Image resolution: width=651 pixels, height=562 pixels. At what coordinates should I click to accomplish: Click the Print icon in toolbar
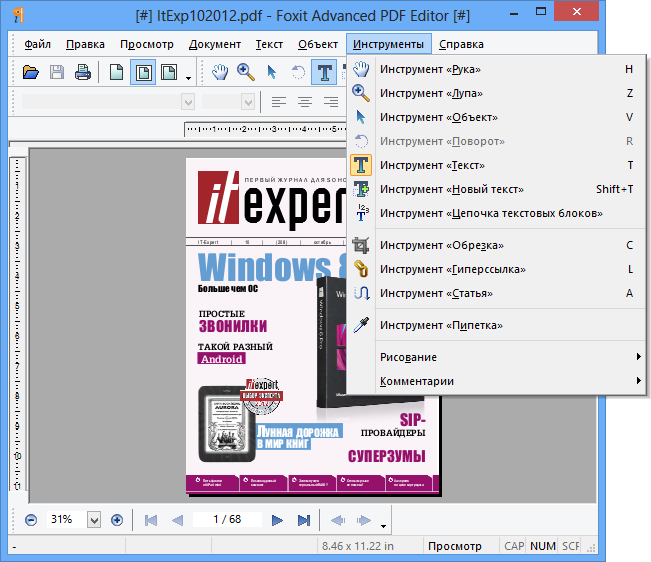point(83,72)
